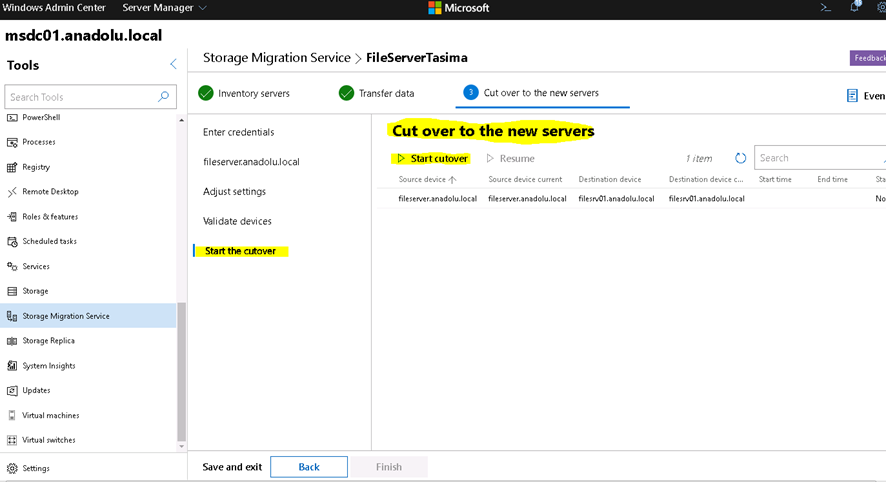Screen dimensions: 886x482
Task: Open the PowerShell console icon in header
Action: coord(826,8)
